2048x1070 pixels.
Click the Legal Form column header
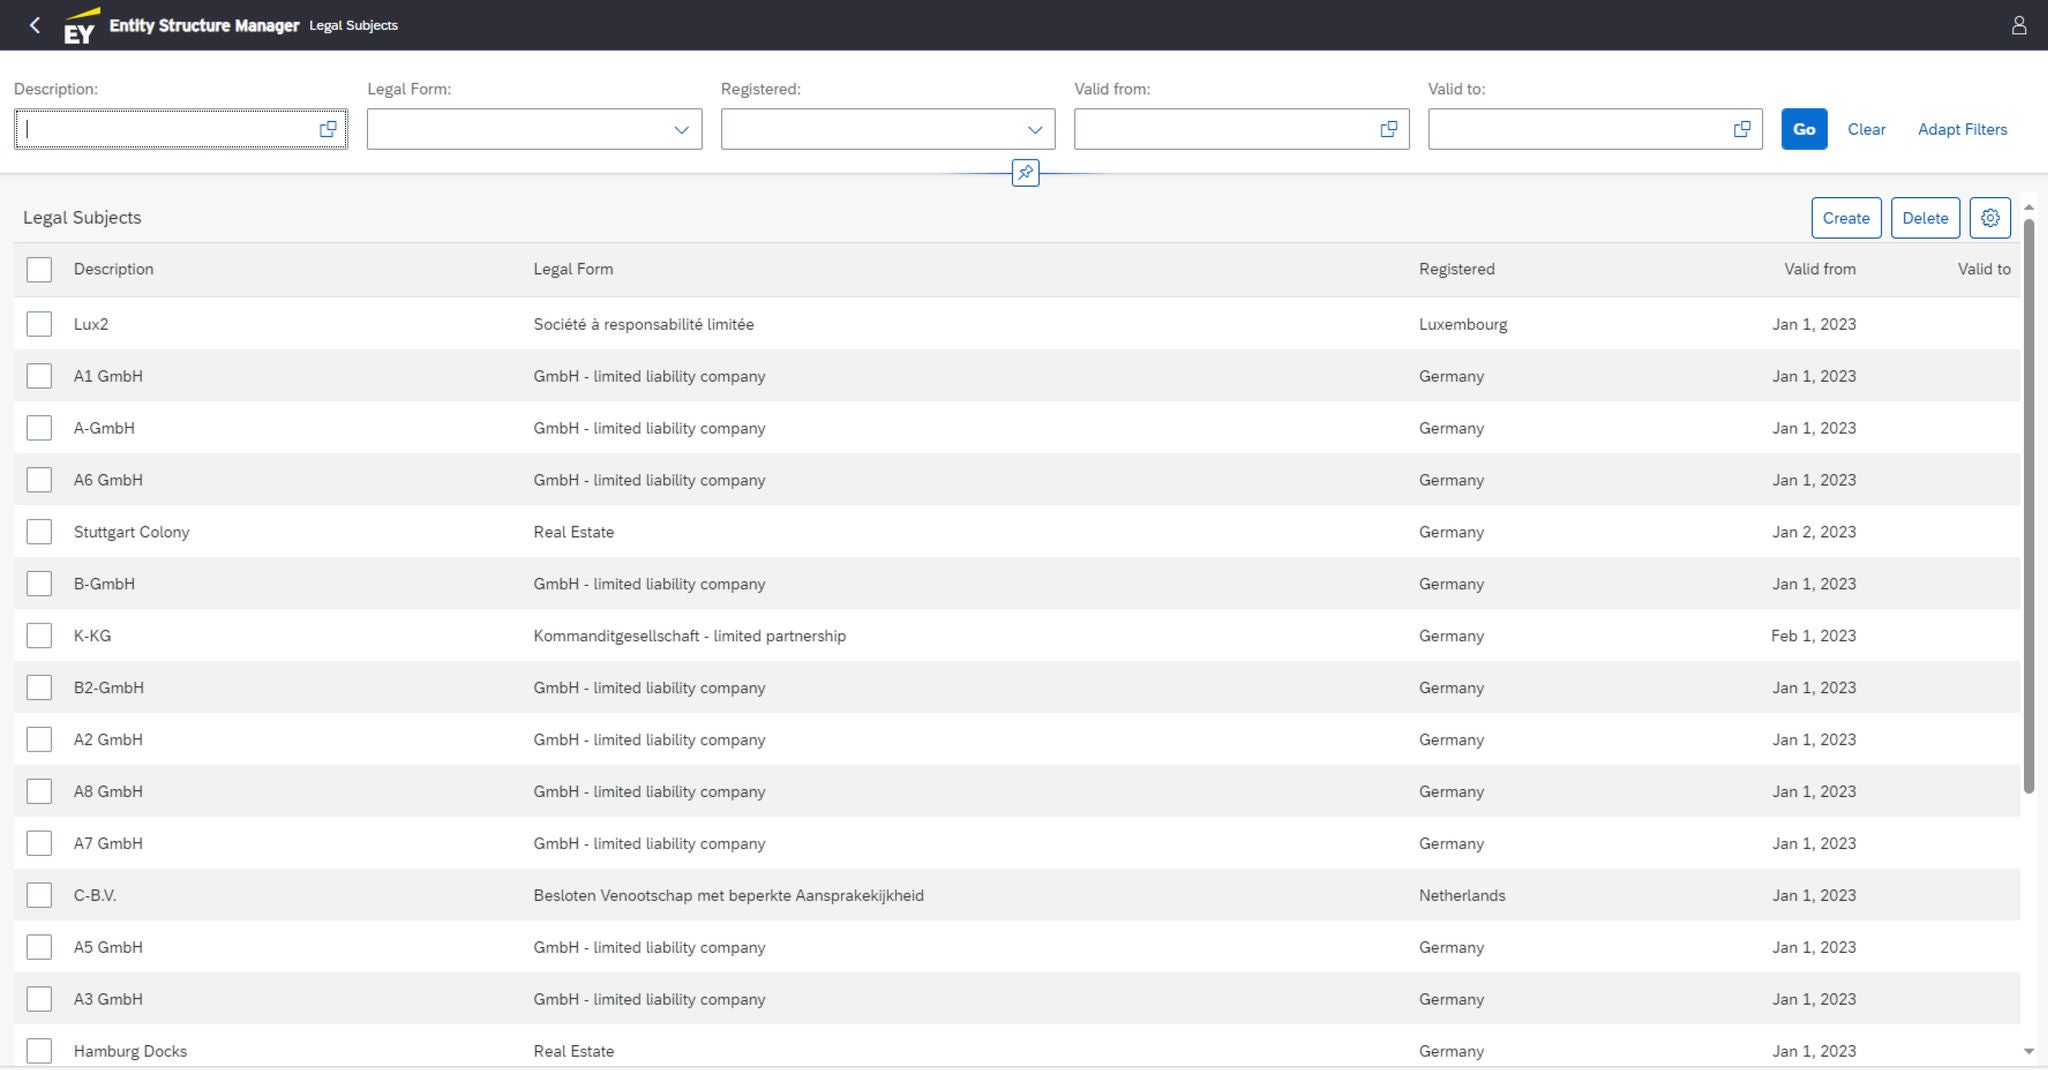[573, 269]
